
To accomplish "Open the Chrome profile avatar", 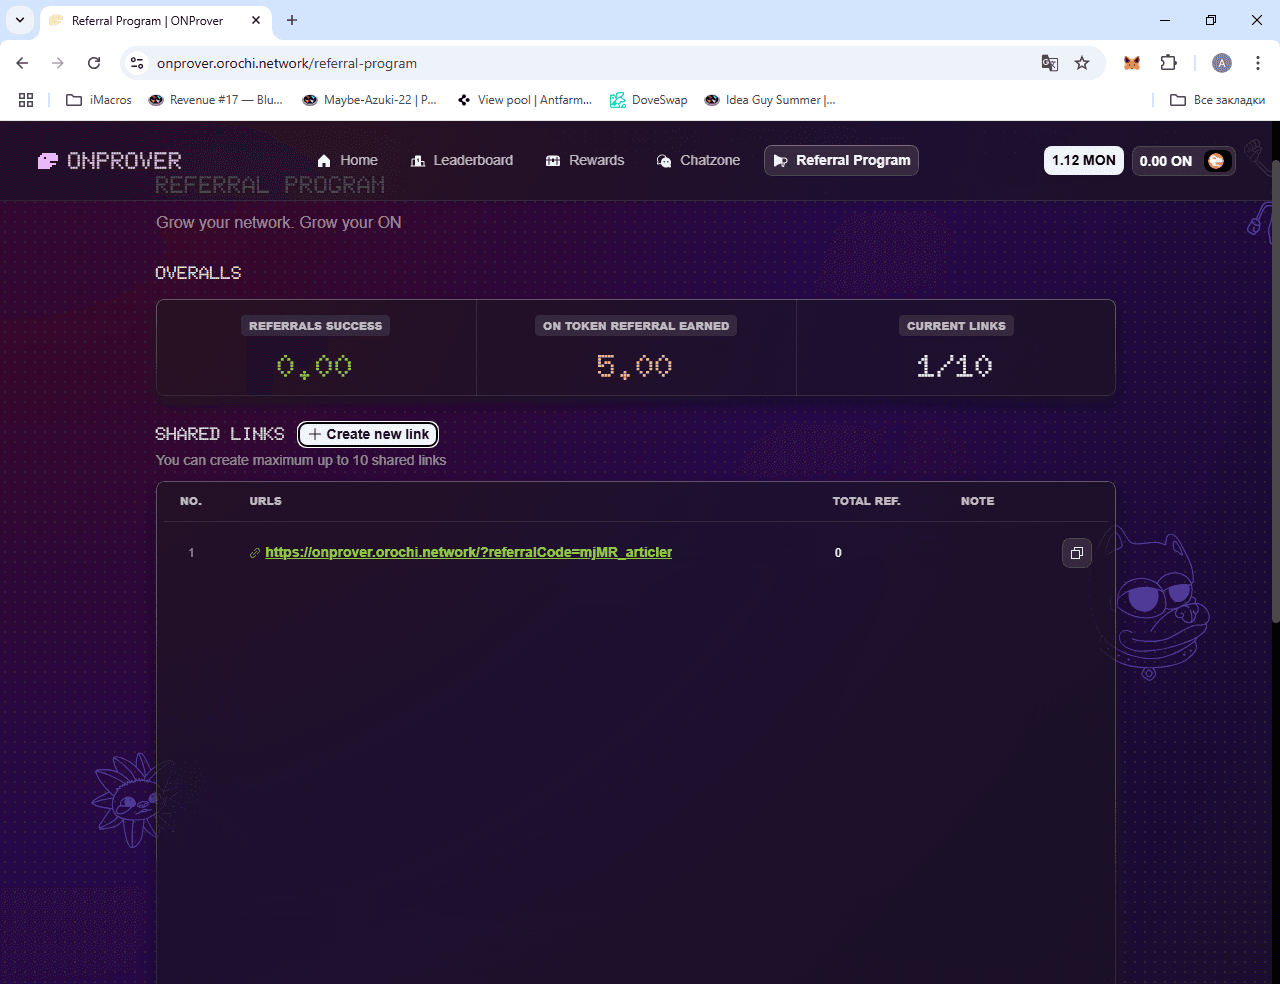I will click(1222, 63).
